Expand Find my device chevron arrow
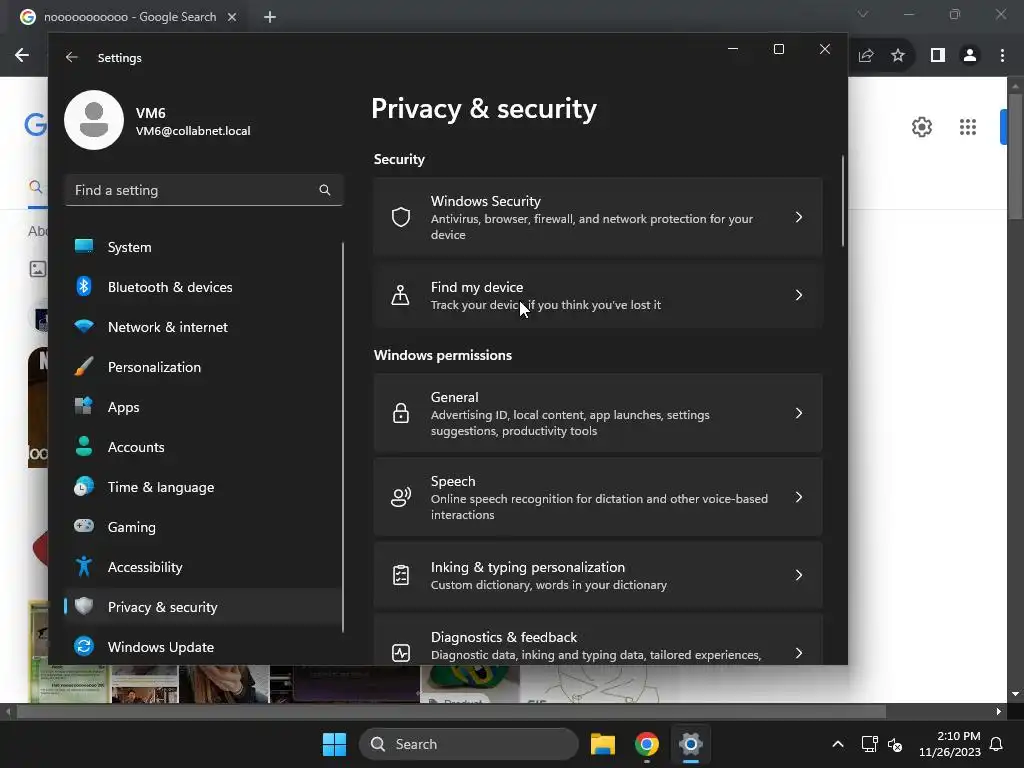The height and width of the screenshot is (768, 1024). 799,295
